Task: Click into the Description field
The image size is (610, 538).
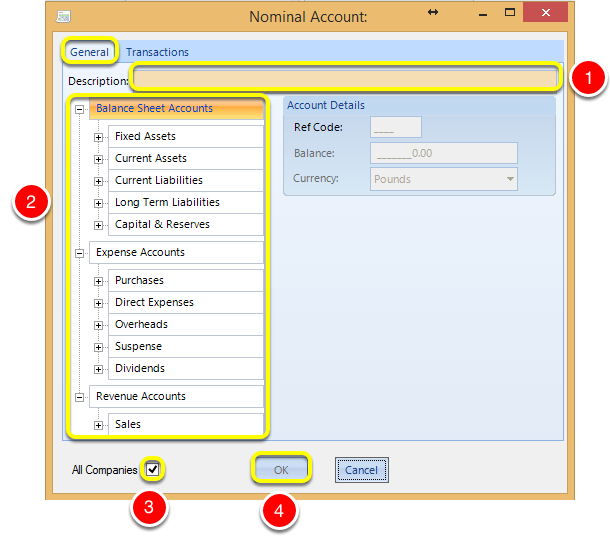Action: point(345,78)
